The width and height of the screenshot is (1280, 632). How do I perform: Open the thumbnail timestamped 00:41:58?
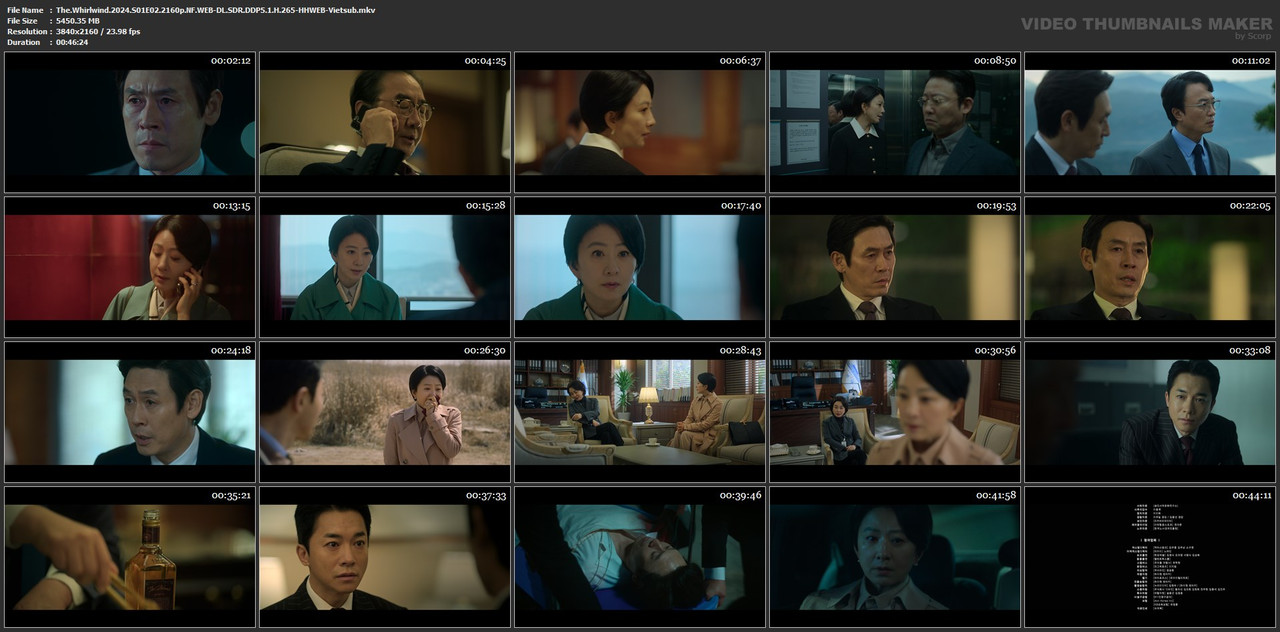pos(895,557)
